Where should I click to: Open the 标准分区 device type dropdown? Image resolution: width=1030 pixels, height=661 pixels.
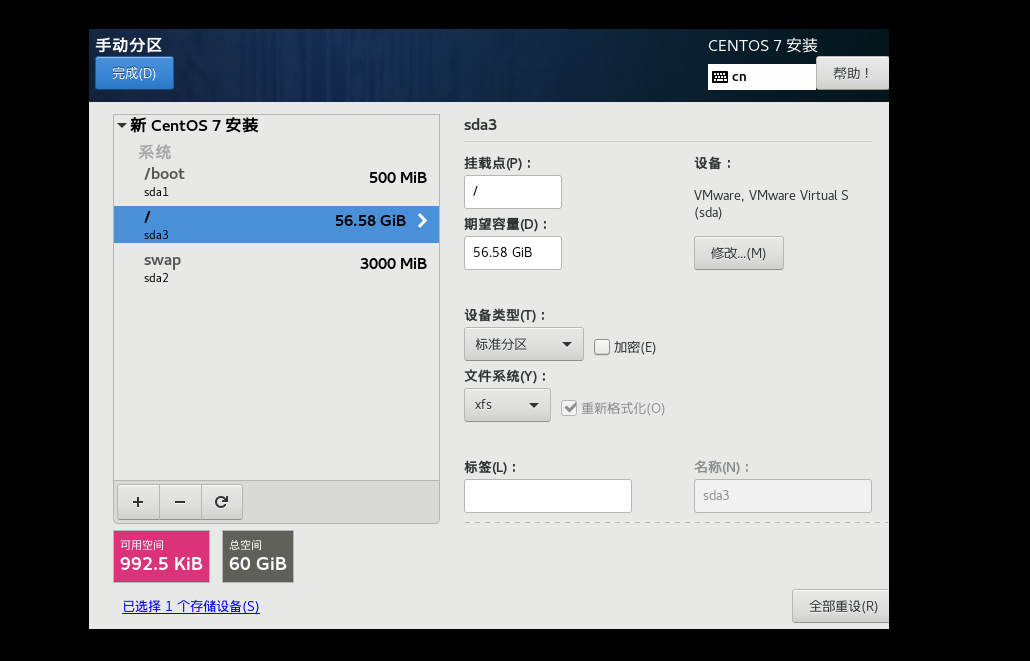(524, 344)
